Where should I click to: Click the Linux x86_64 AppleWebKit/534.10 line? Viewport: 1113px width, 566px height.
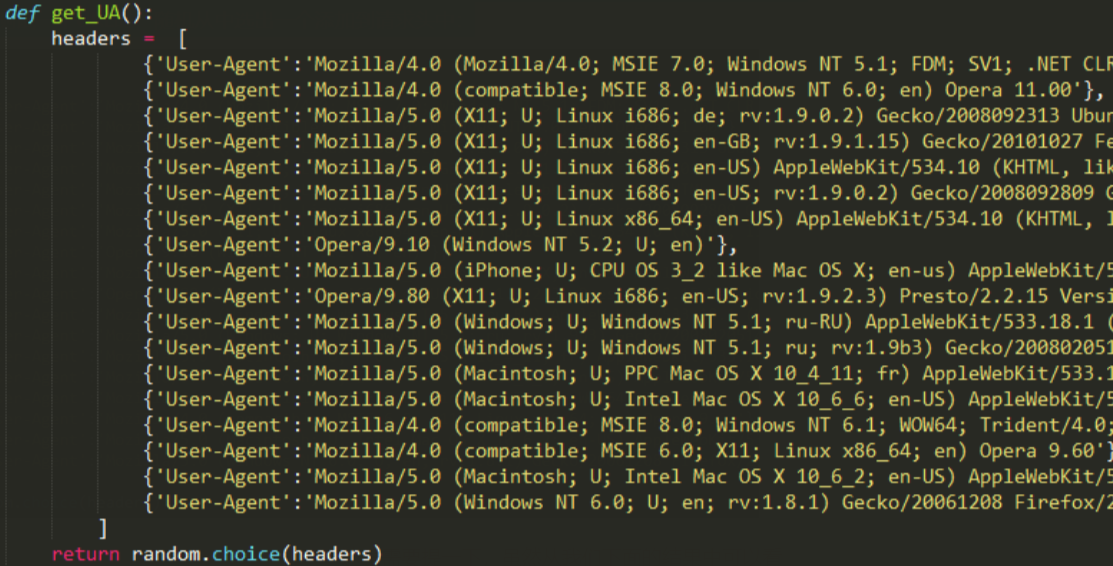pos(627,219)
